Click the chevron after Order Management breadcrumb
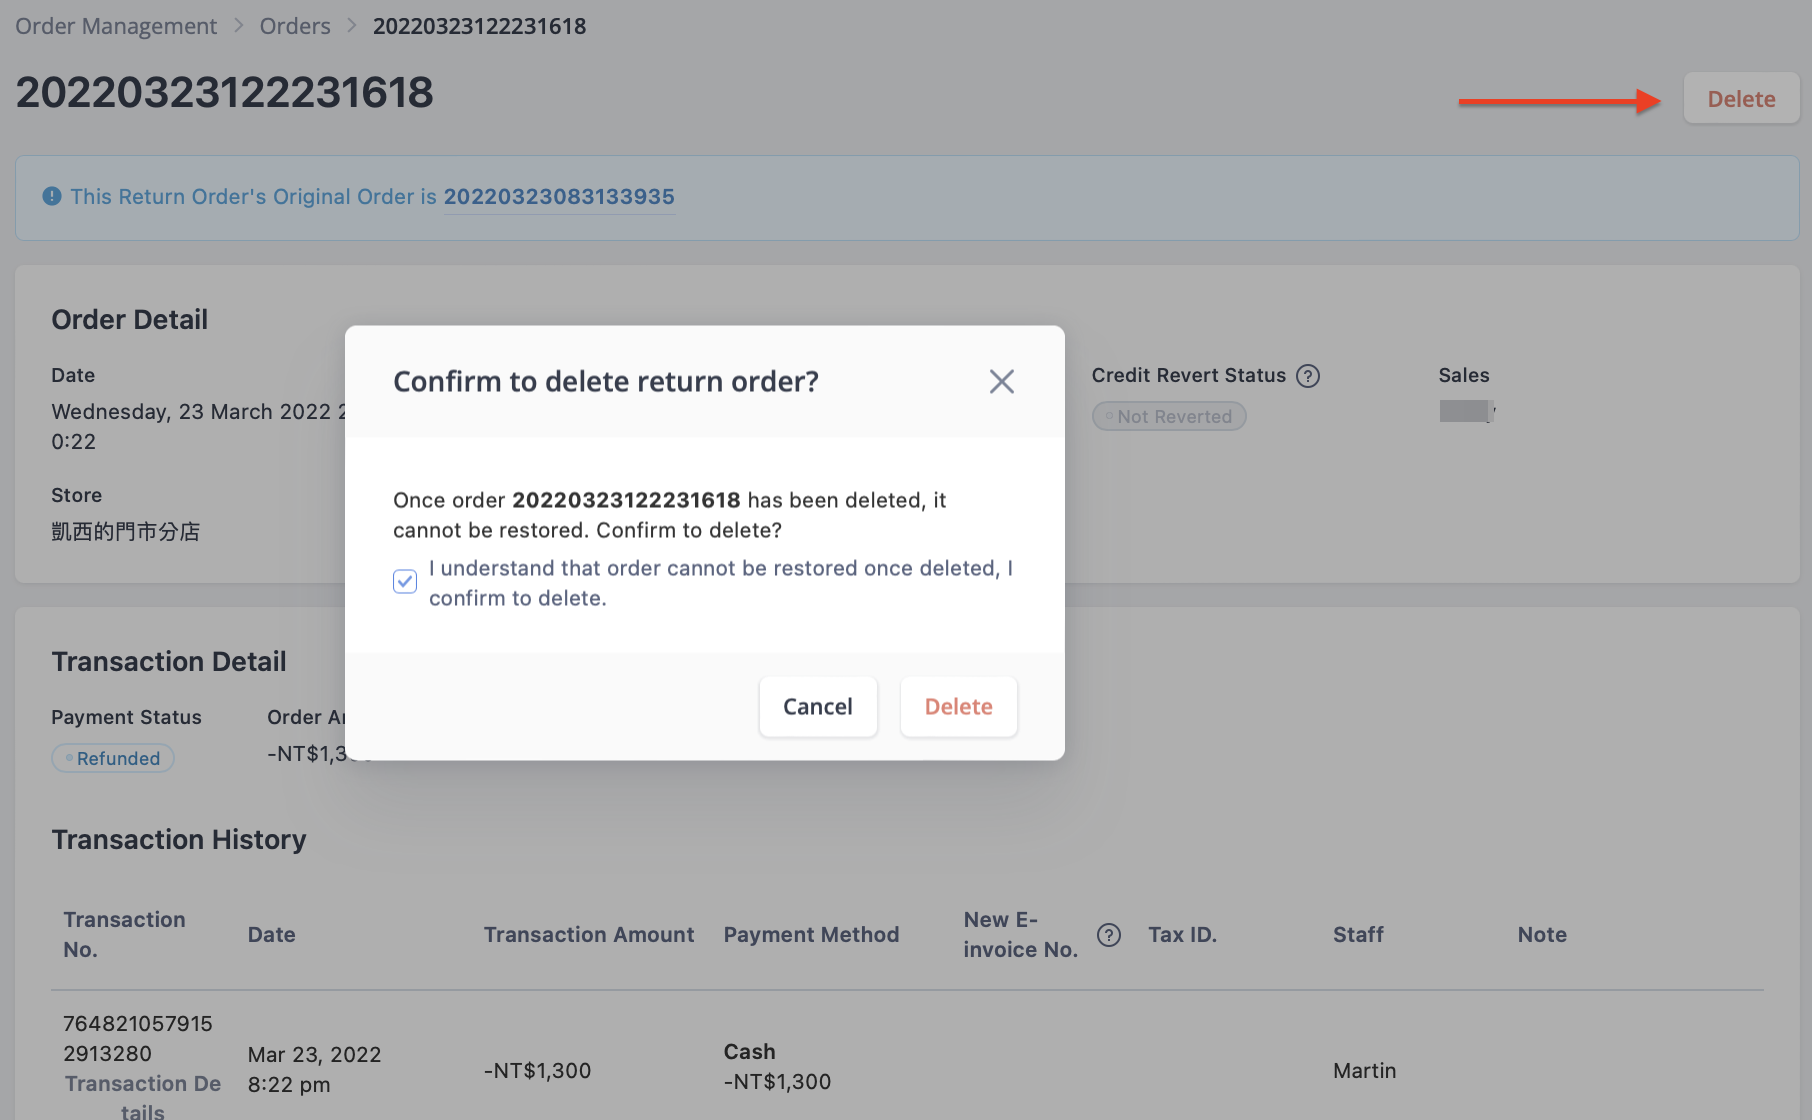 coord(239,26)
